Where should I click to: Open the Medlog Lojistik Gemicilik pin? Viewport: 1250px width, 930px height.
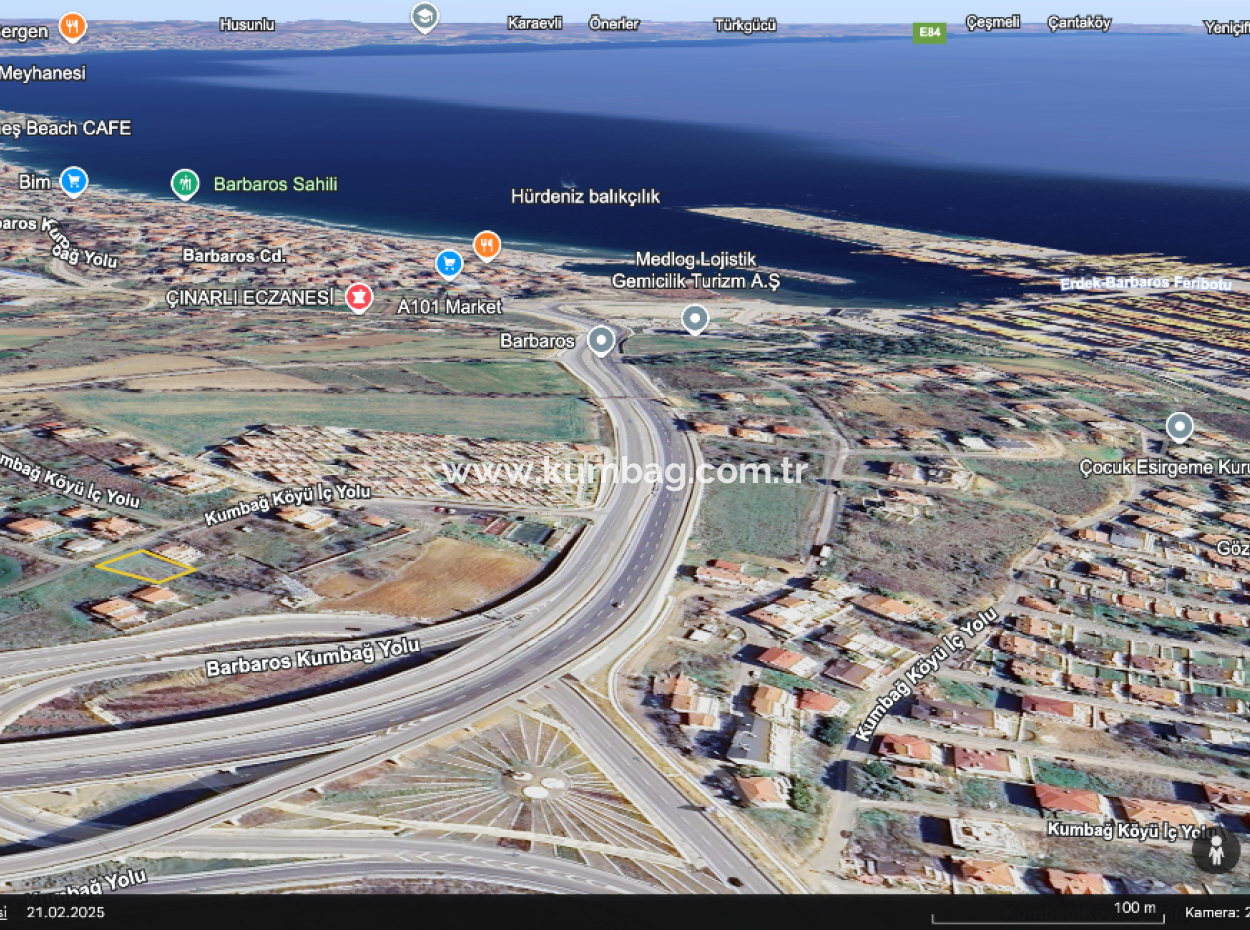[695, 319]
